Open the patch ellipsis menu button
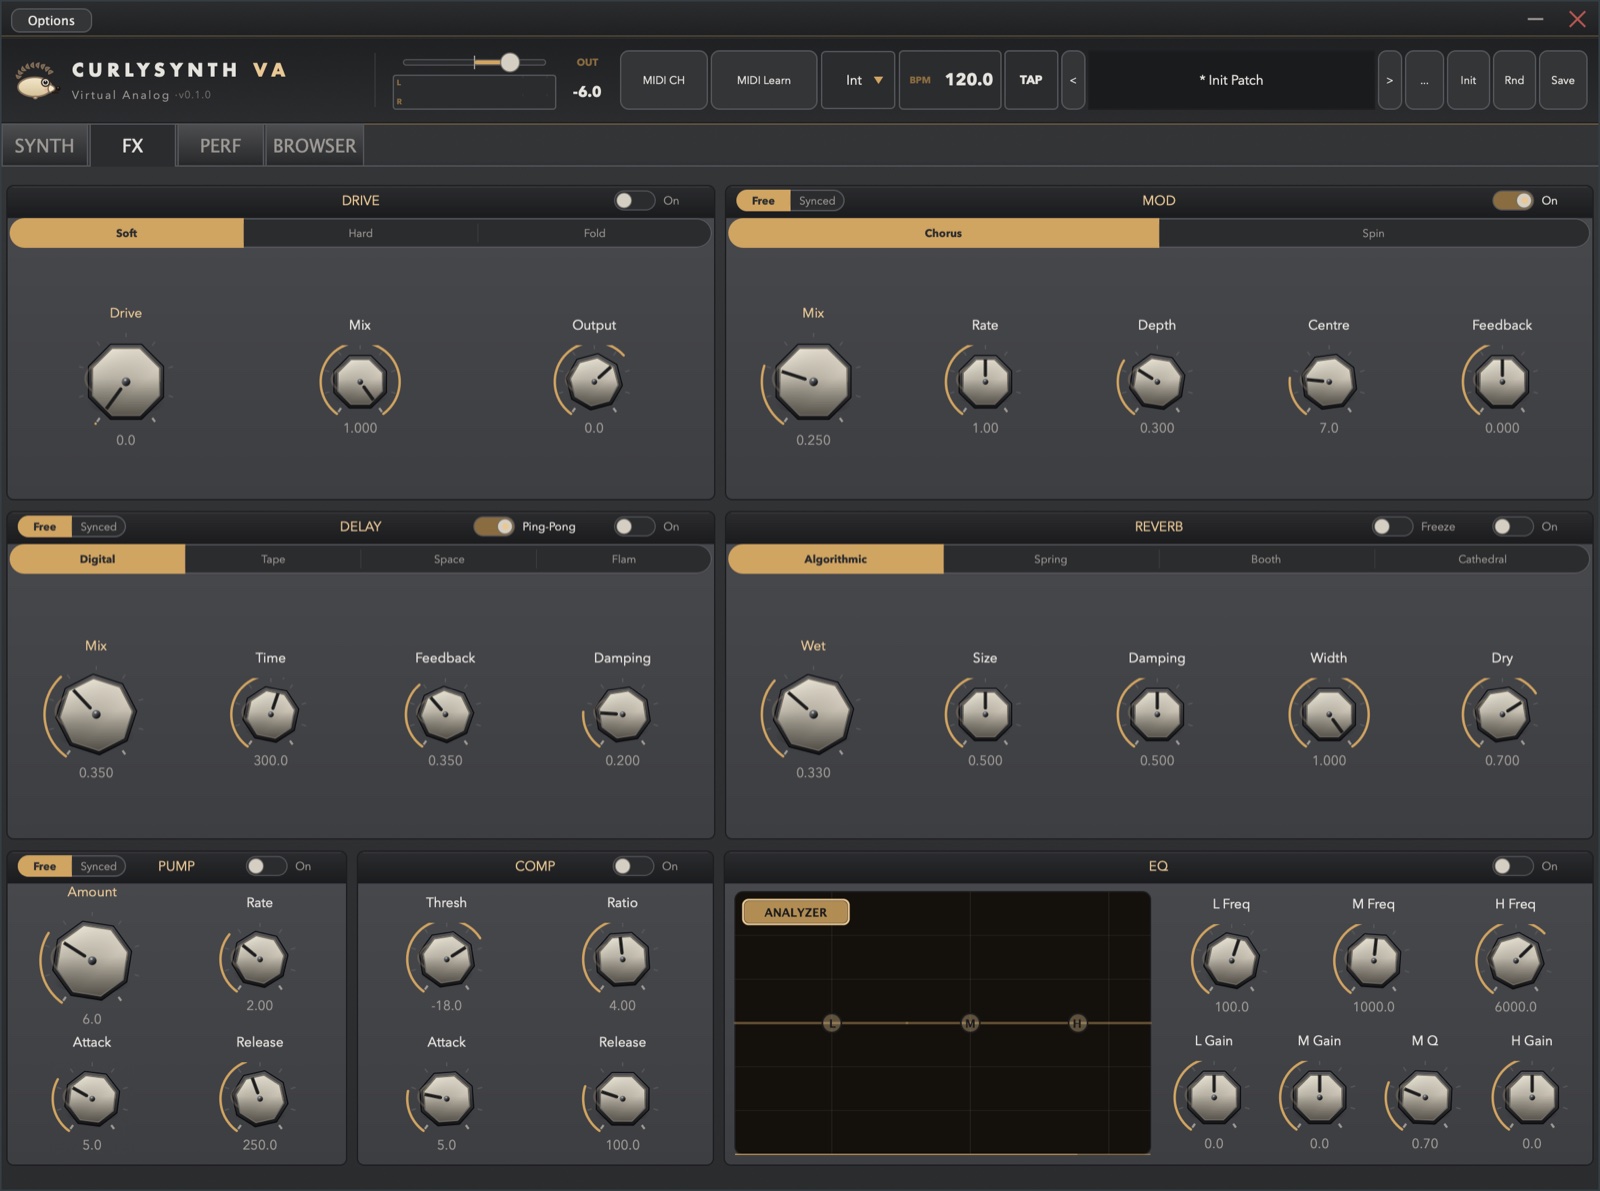The width and height of the screenshot is (1600, 1191). point(1424,80)
